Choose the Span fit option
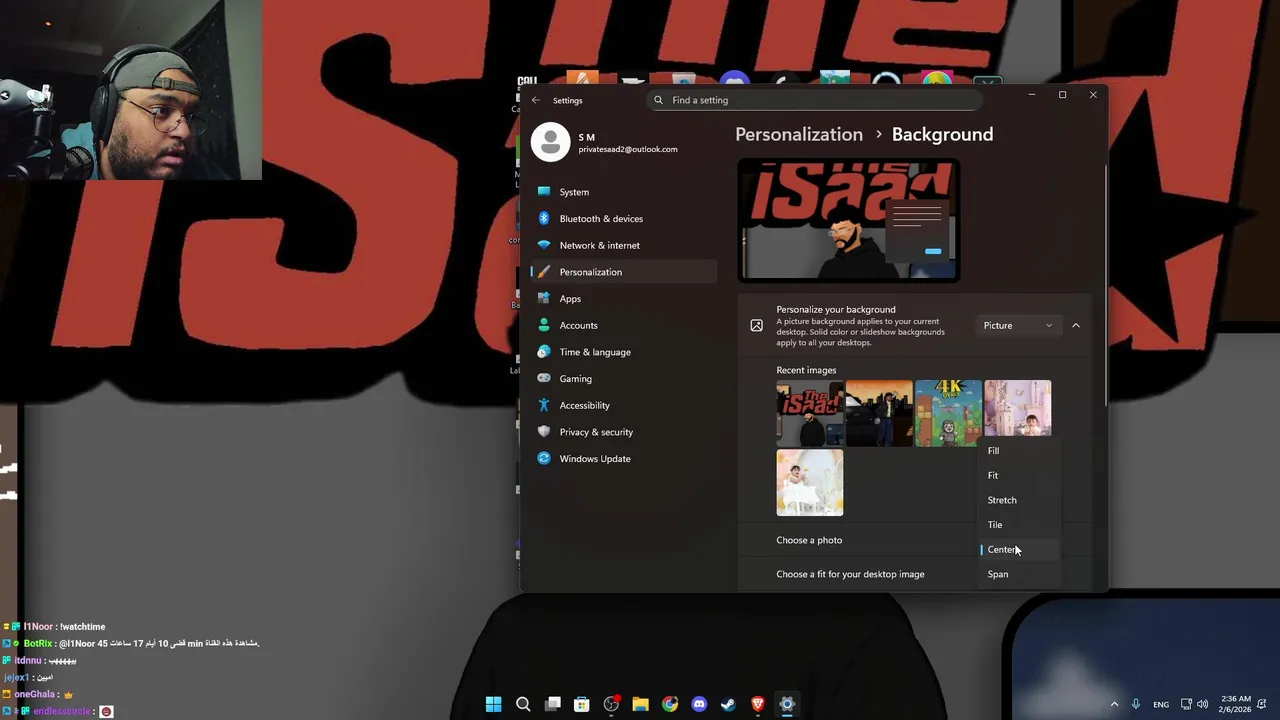Image resolution: width=1280 pixels, height=720 pixels. (x=1018, y=574)
